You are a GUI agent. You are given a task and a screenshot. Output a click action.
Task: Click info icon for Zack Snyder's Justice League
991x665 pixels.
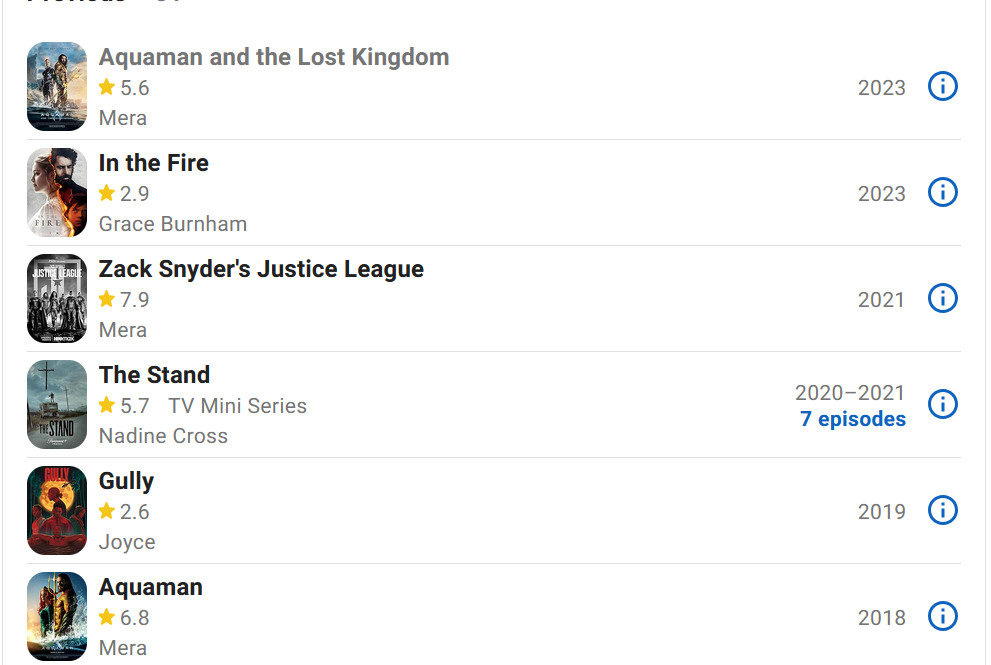[x=942, y=298]
